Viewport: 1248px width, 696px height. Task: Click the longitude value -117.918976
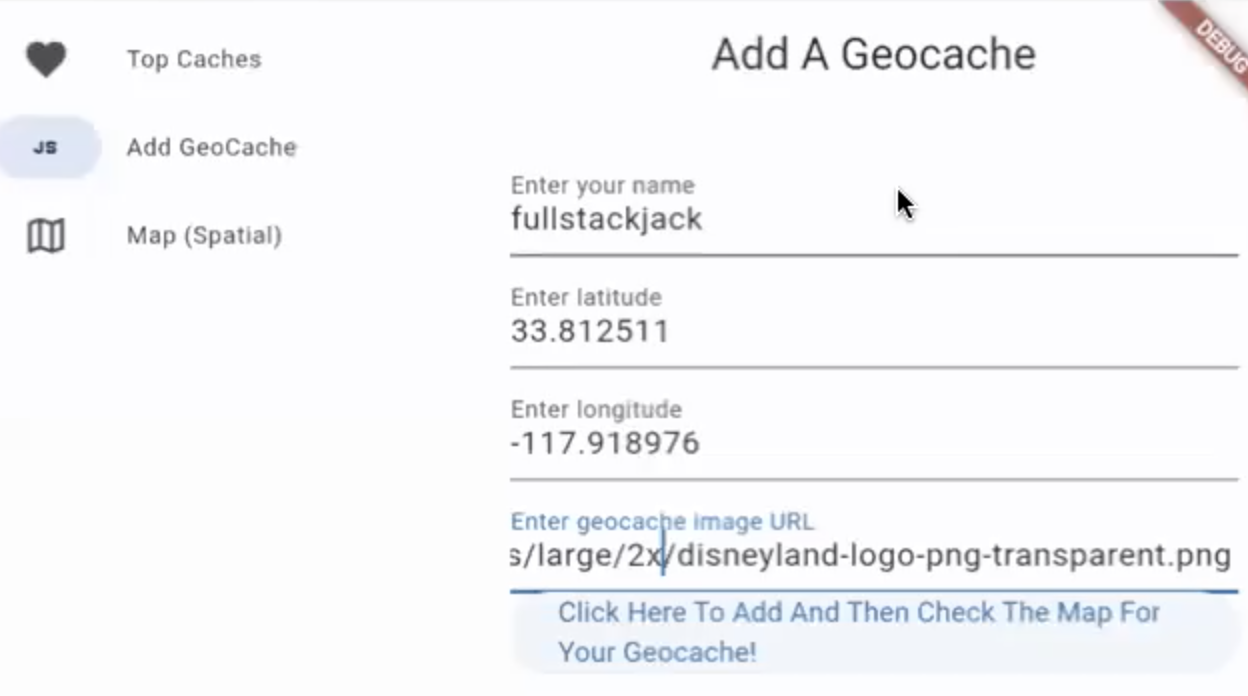point(605,443)
